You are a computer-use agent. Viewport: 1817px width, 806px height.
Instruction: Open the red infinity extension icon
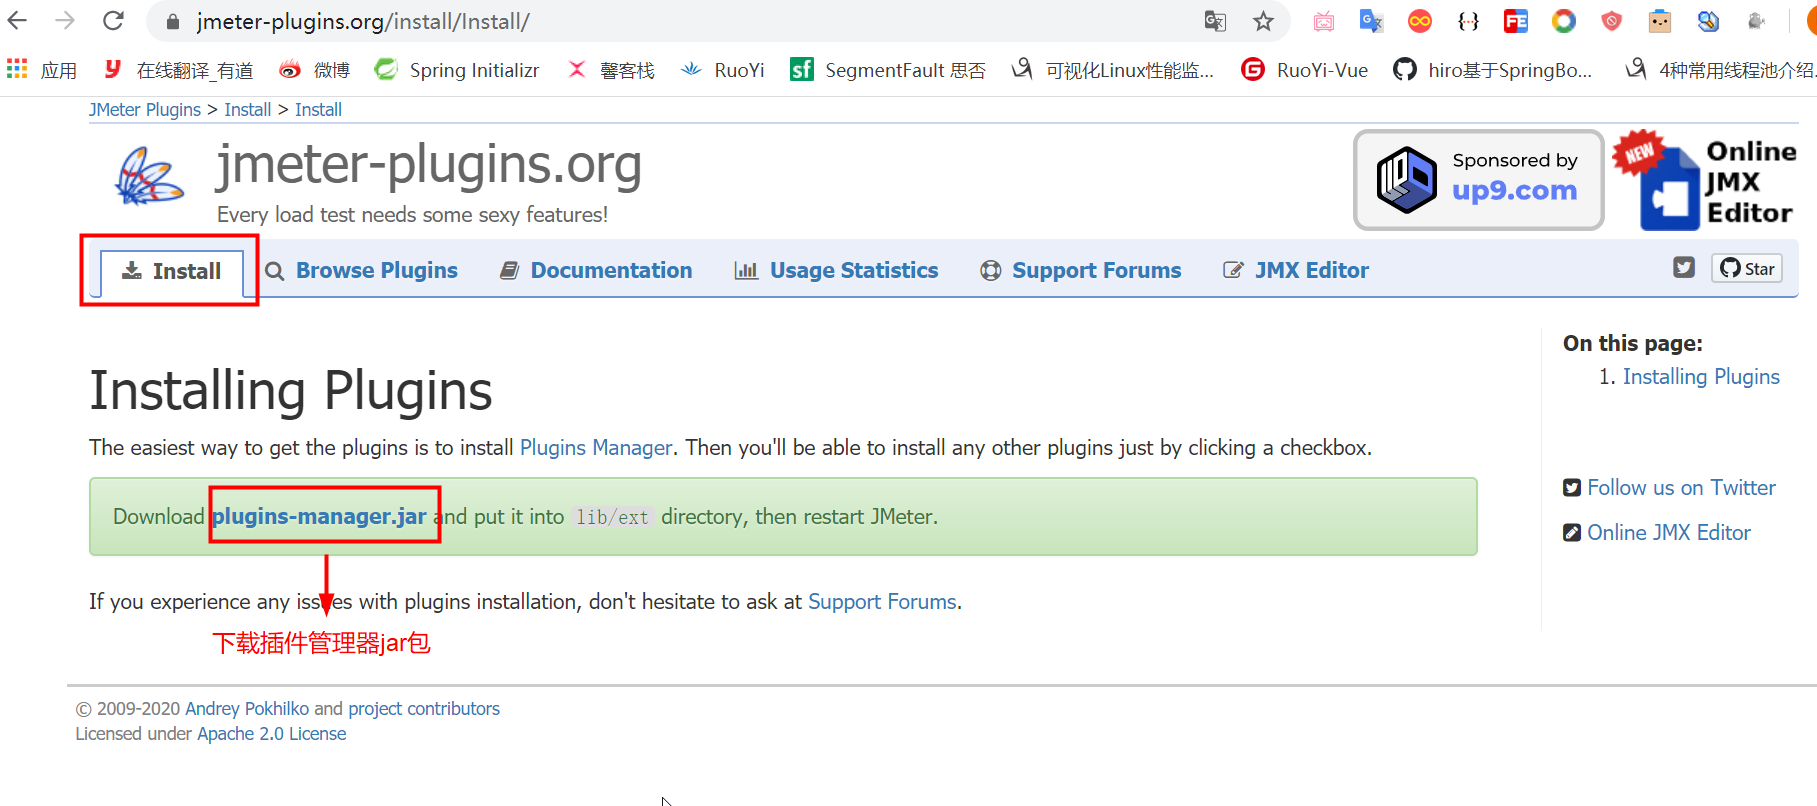[x=1420, y=21]
